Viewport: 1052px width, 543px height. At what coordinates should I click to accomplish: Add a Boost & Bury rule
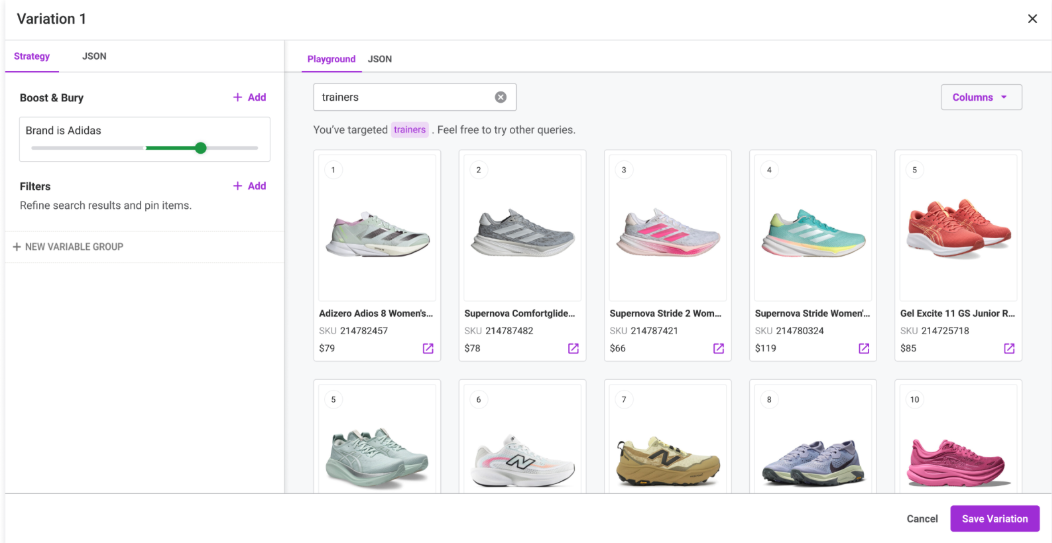250,97
